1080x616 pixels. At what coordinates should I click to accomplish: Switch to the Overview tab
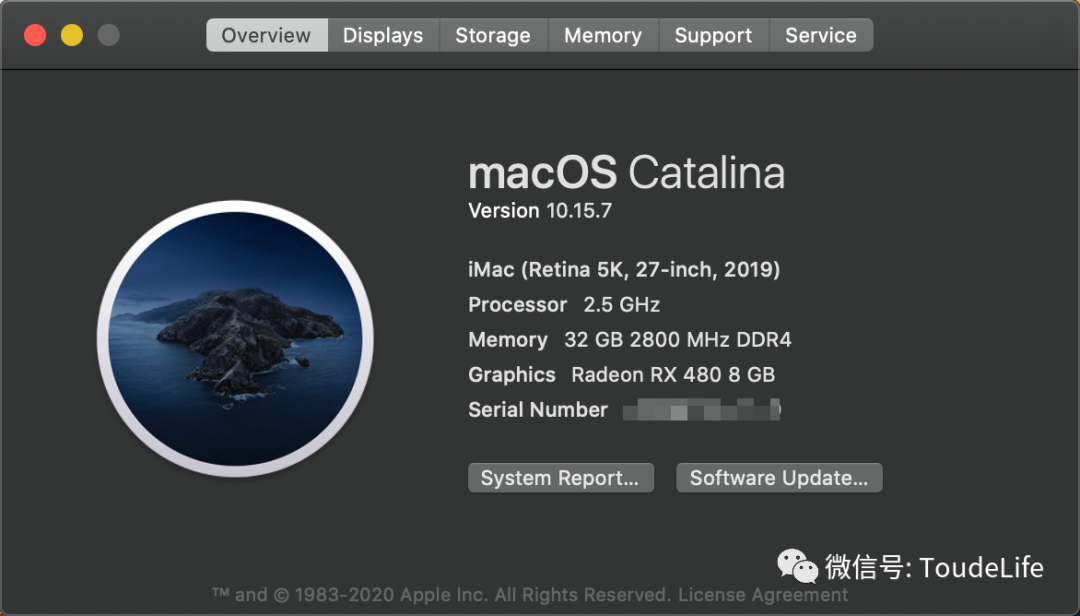(x=267, y=35)
